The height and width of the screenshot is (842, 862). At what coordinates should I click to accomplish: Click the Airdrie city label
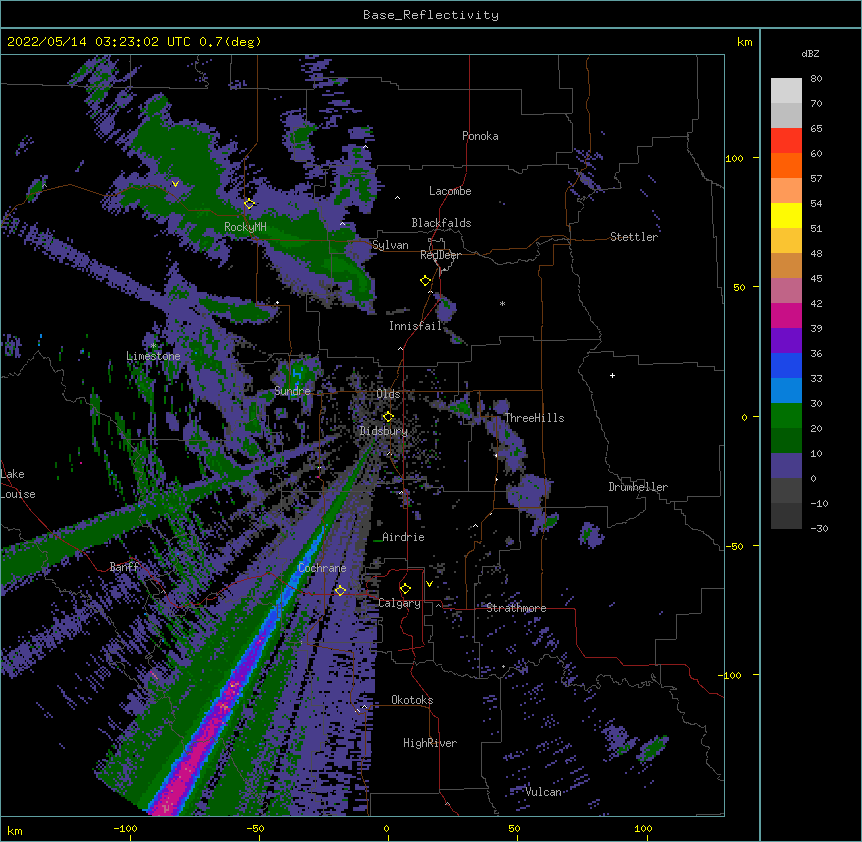click(403, 537)
